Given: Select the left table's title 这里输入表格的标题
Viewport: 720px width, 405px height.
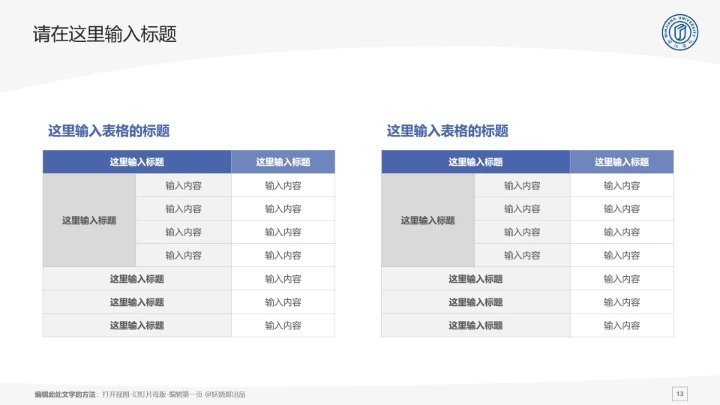Looking at the screenshot, I should point(109,131).
